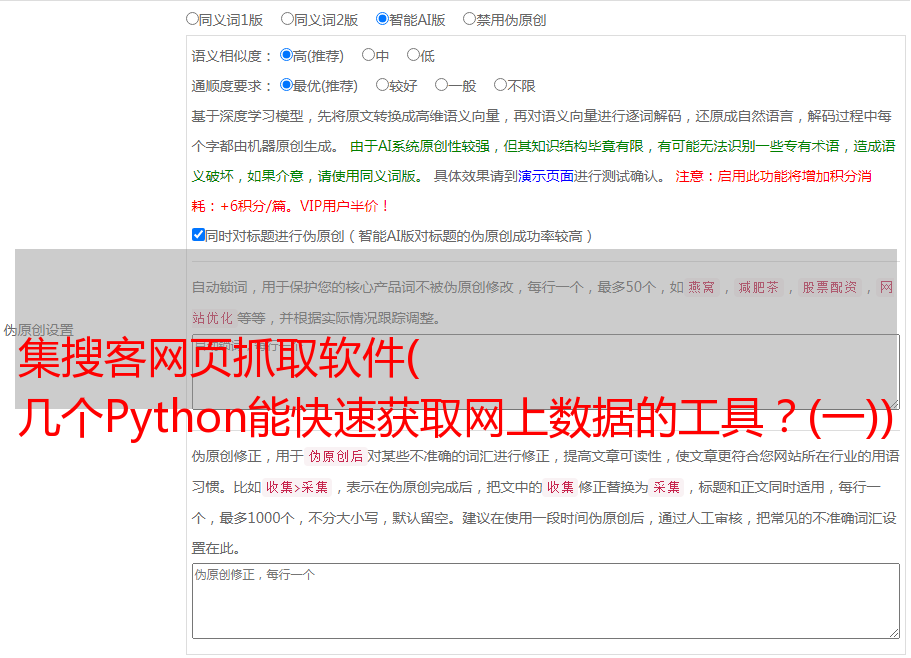Set 语义相似度 to 低
Screen dimensions: 911x658
(x=413, y=55)
